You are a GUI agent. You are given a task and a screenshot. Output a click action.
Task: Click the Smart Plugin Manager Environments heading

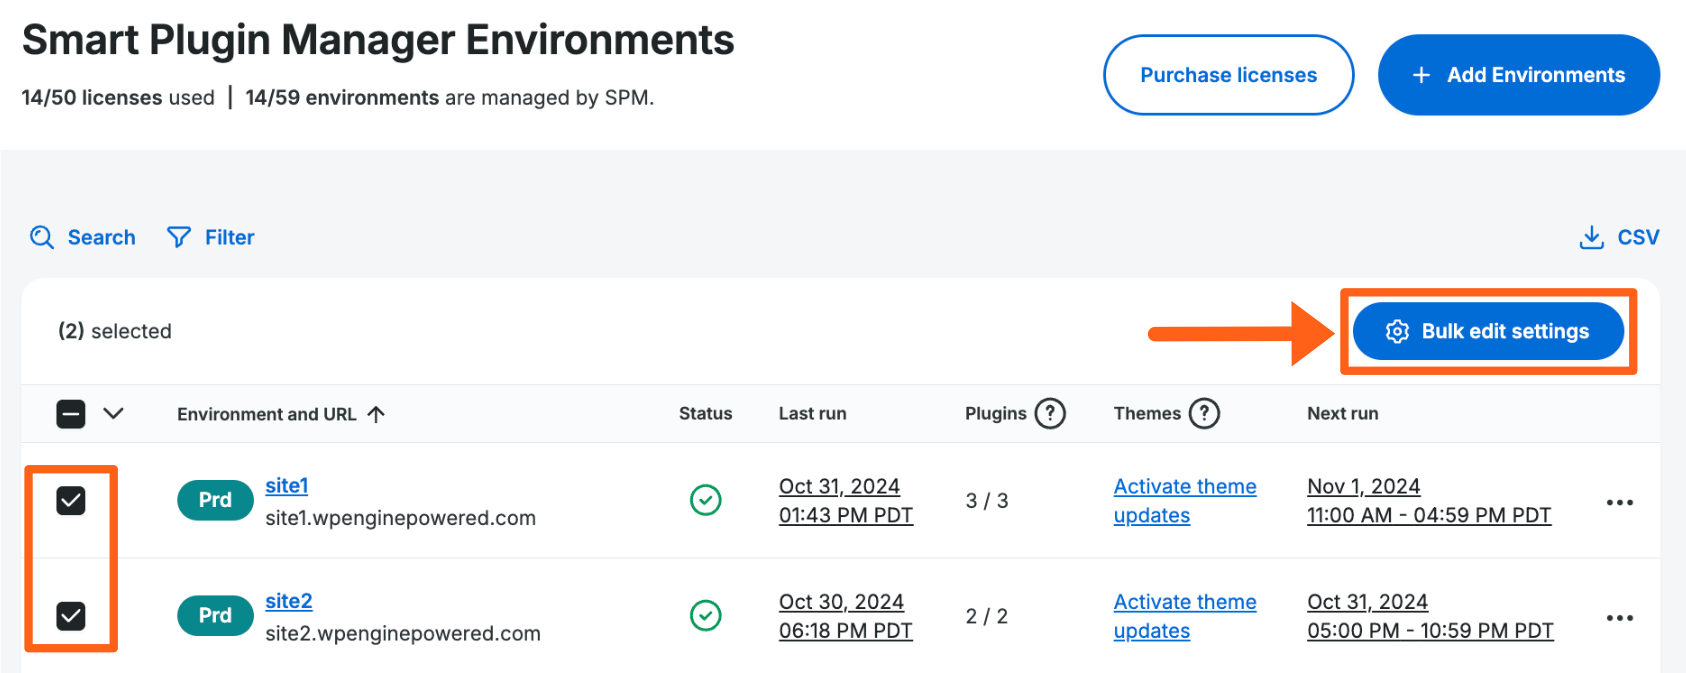[x=378, y=41]
